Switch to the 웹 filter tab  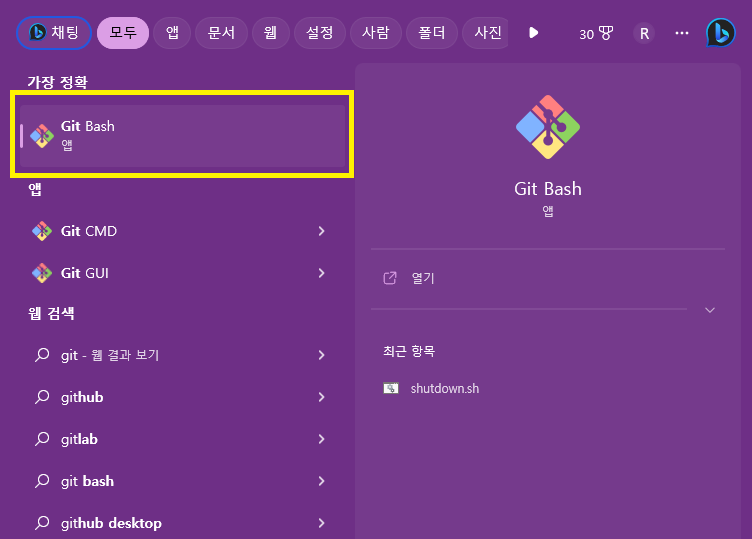(x=270, y=33)
